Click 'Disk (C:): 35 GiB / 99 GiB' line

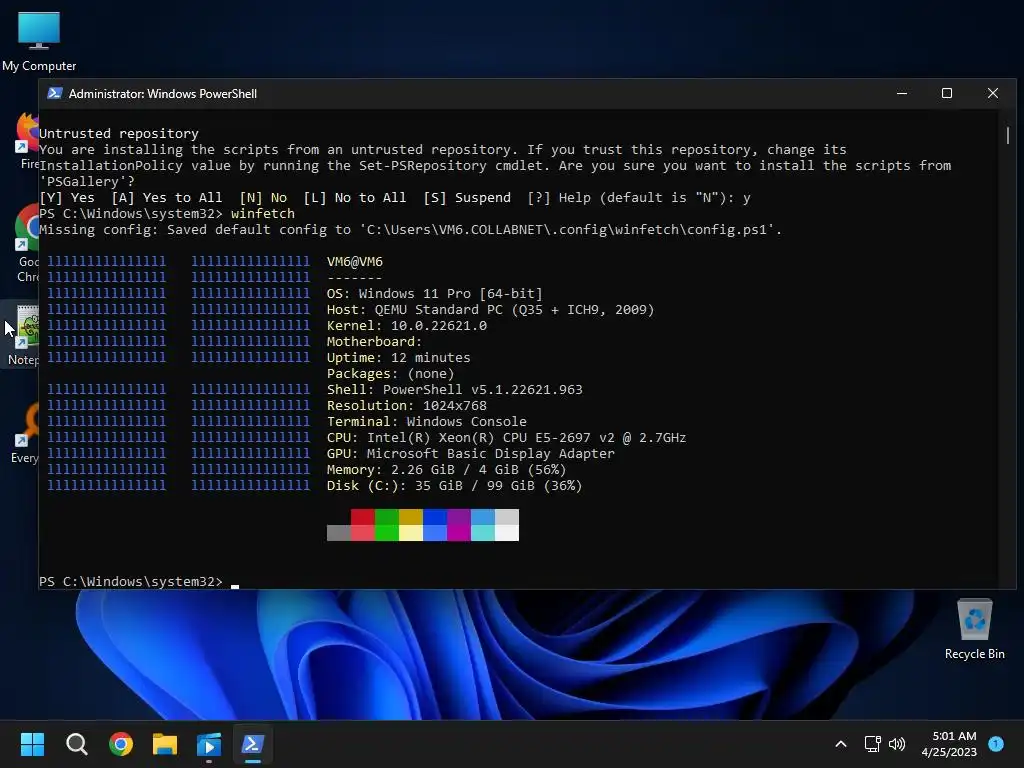(x=455, y=486)
